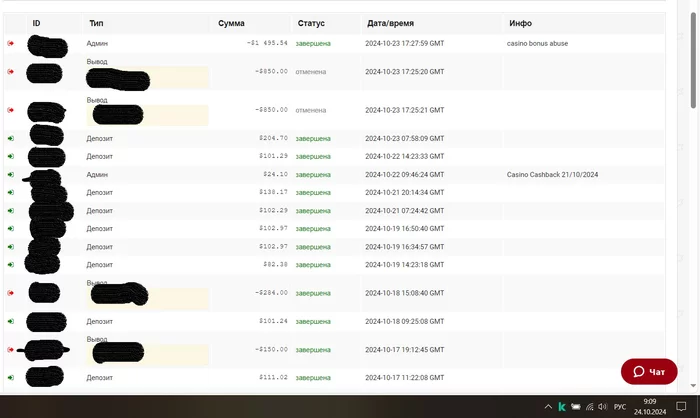This screenshot has height=418, width=700.
Task: Open the network Wi-Fi tray icon
Action: 590,406
